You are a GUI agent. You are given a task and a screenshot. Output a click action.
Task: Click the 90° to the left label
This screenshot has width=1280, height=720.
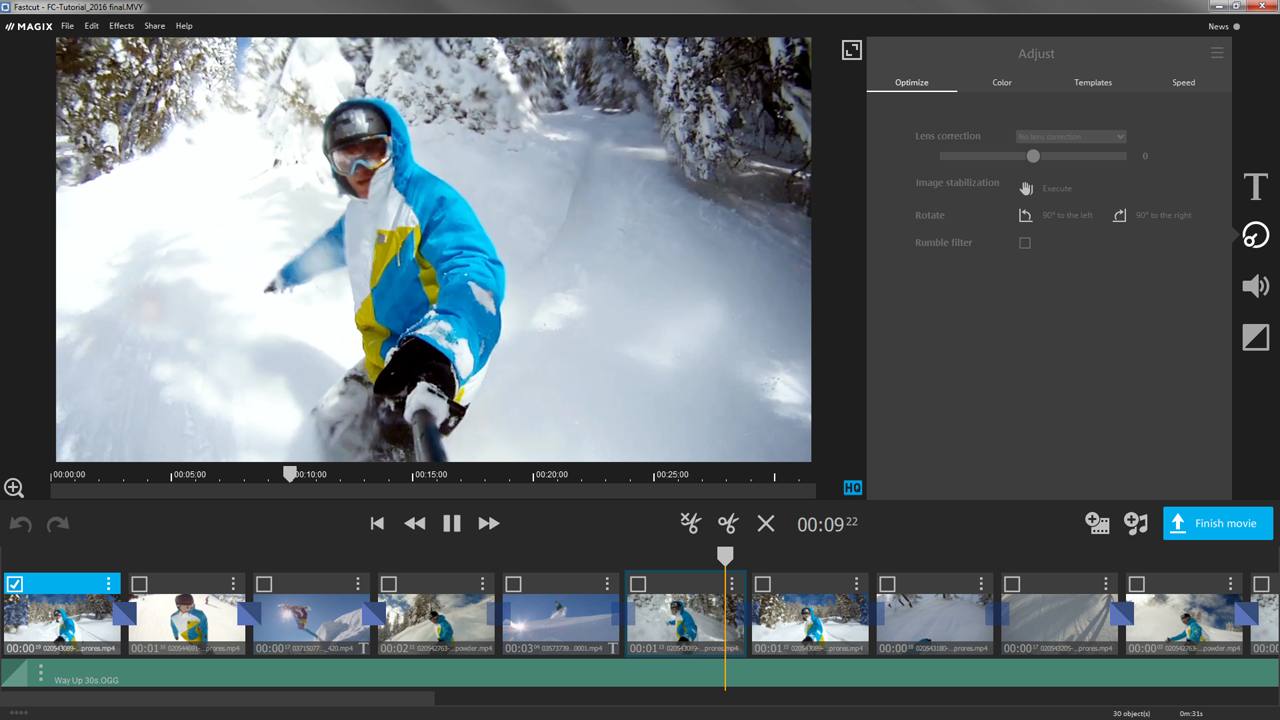(x=1068, y=215)
